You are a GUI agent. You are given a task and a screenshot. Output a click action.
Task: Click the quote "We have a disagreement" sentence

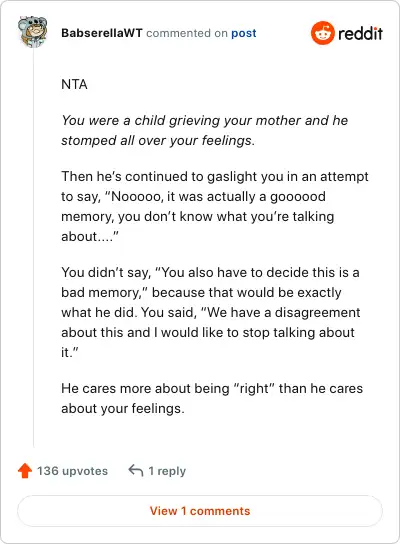[x=211, y=332]
